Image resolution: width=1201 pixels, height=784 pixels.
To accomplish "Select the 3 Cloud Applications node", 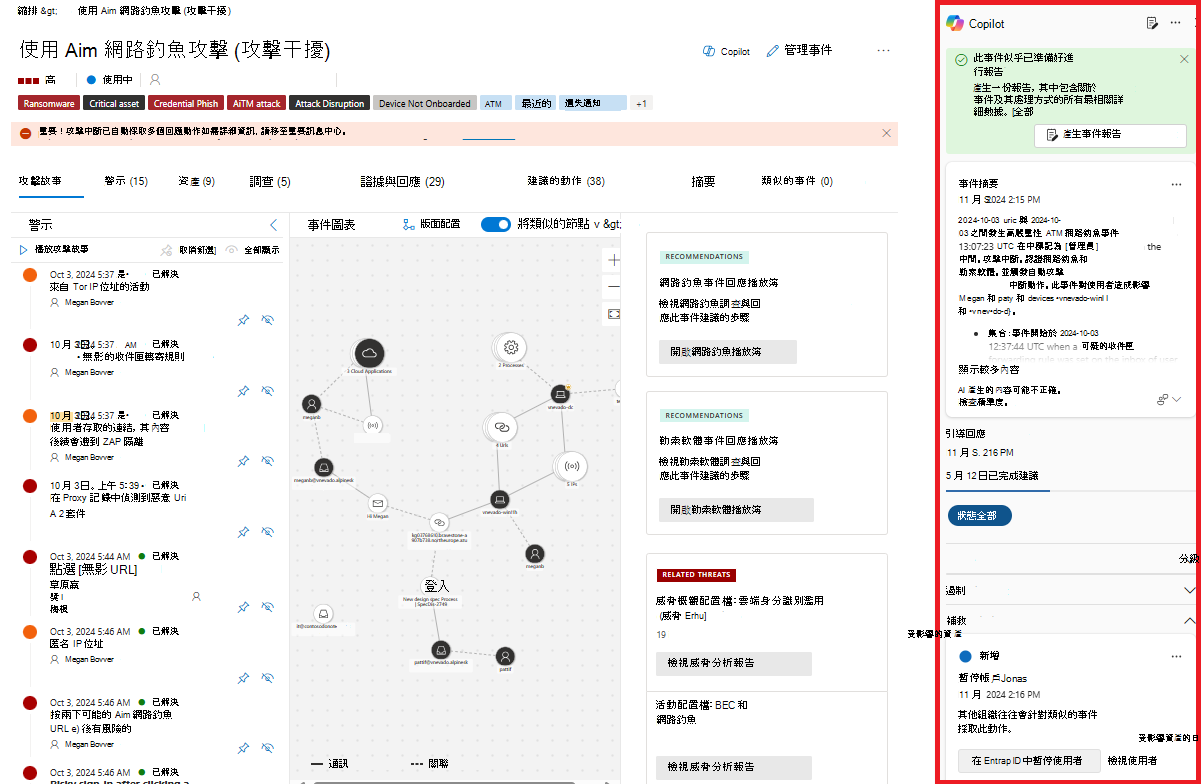I will coord(369,353).
